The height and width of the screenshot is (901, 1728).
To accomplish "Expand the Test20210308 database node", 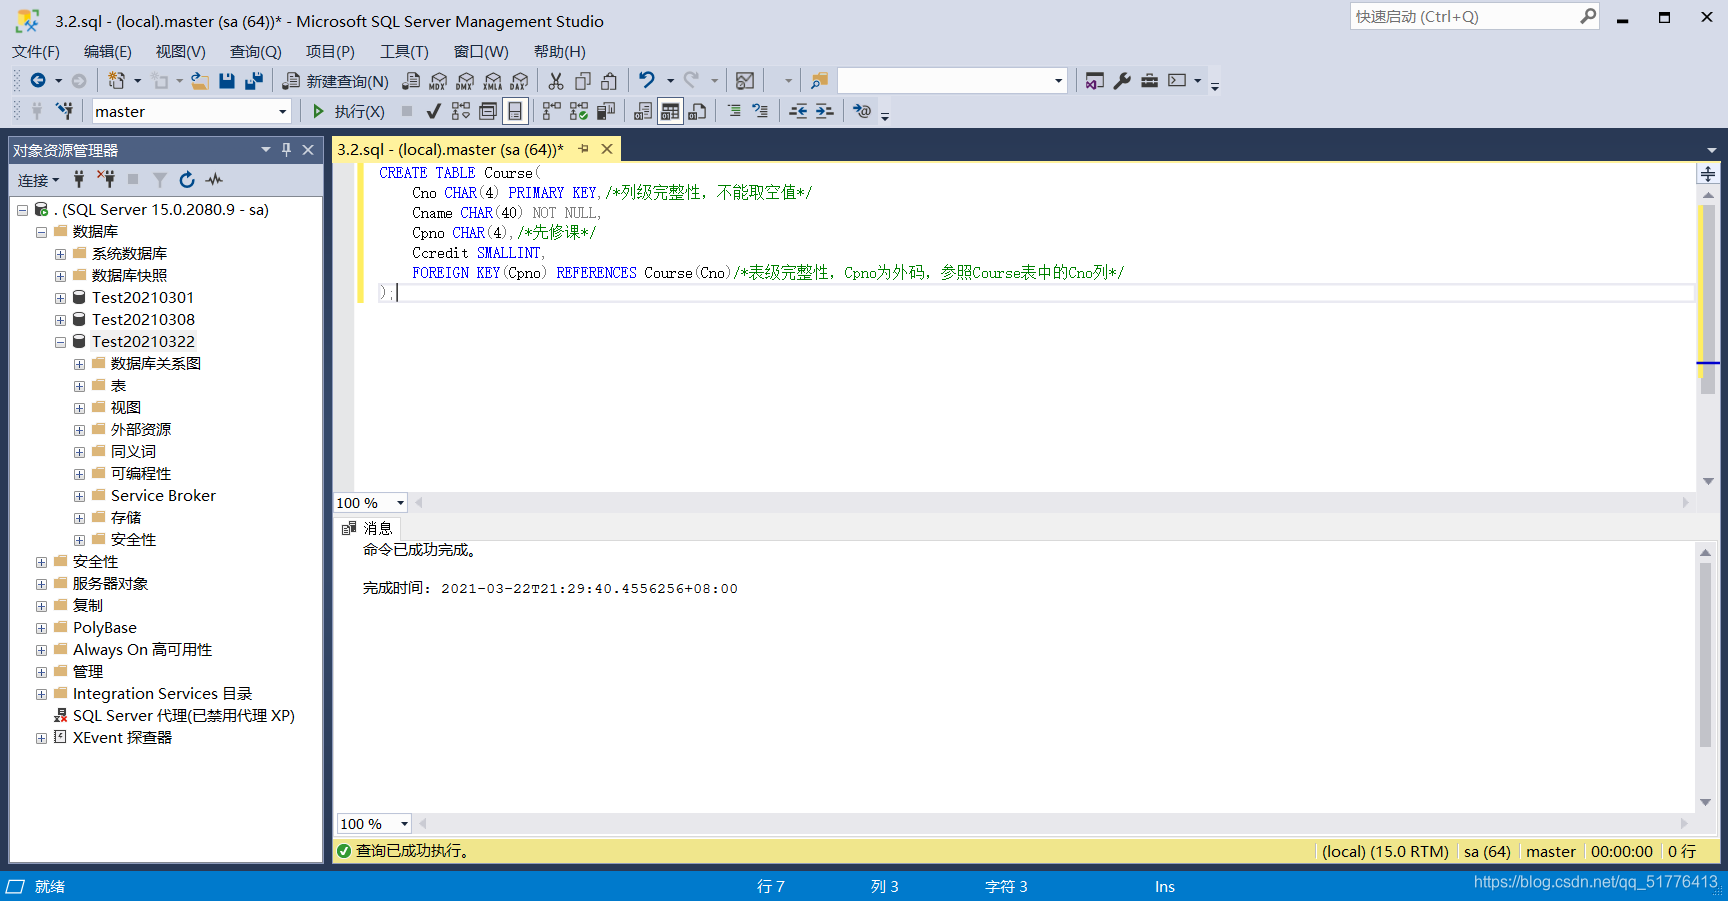I will 60,320.
